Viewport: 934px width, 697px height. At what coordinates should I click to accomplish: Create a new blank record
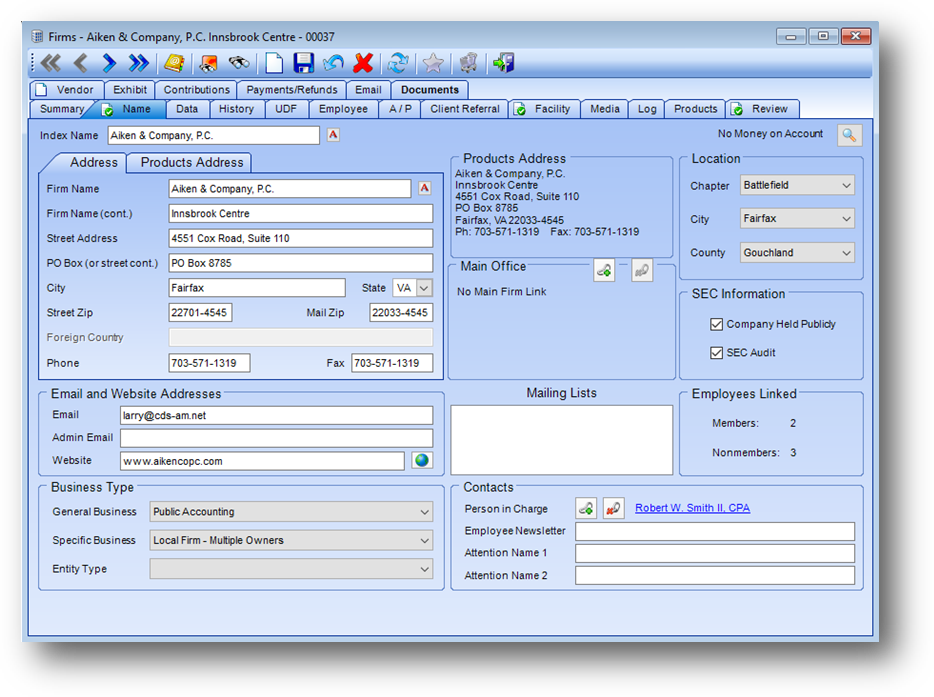pos(274,63)
